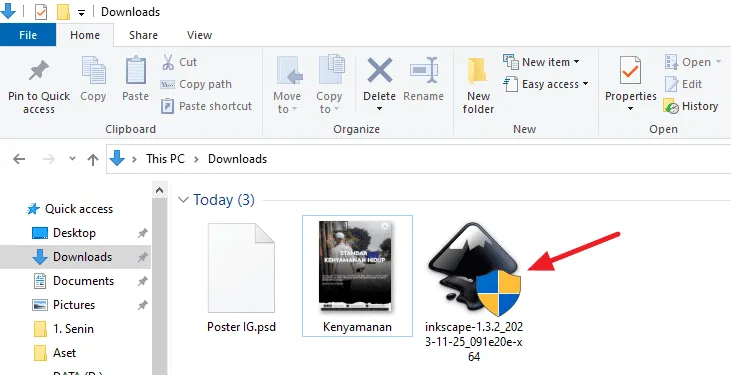Click the Today (3) group header text

(x=224, y=200)
